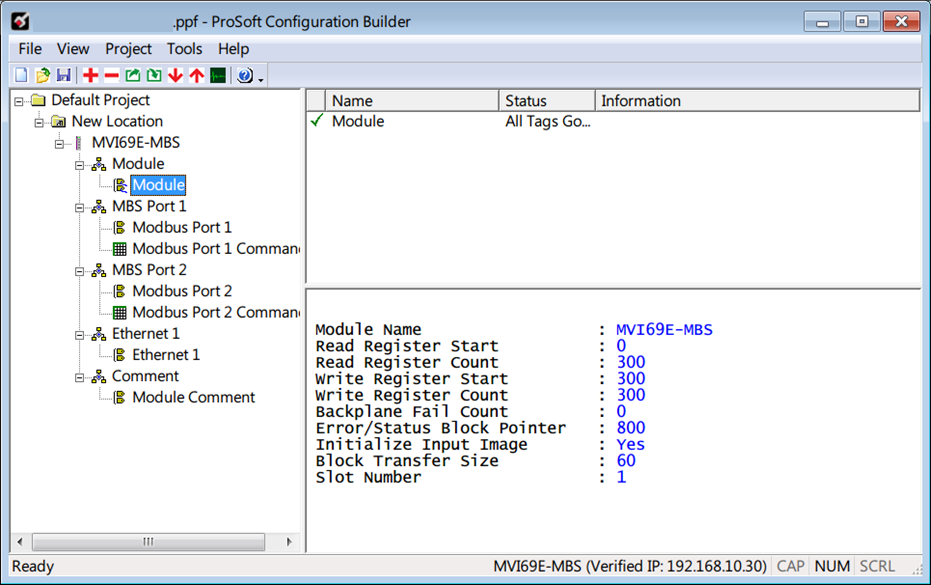Select MVI69E-MBS in the tree
931x585 pixels.
[x=135, y=143]
